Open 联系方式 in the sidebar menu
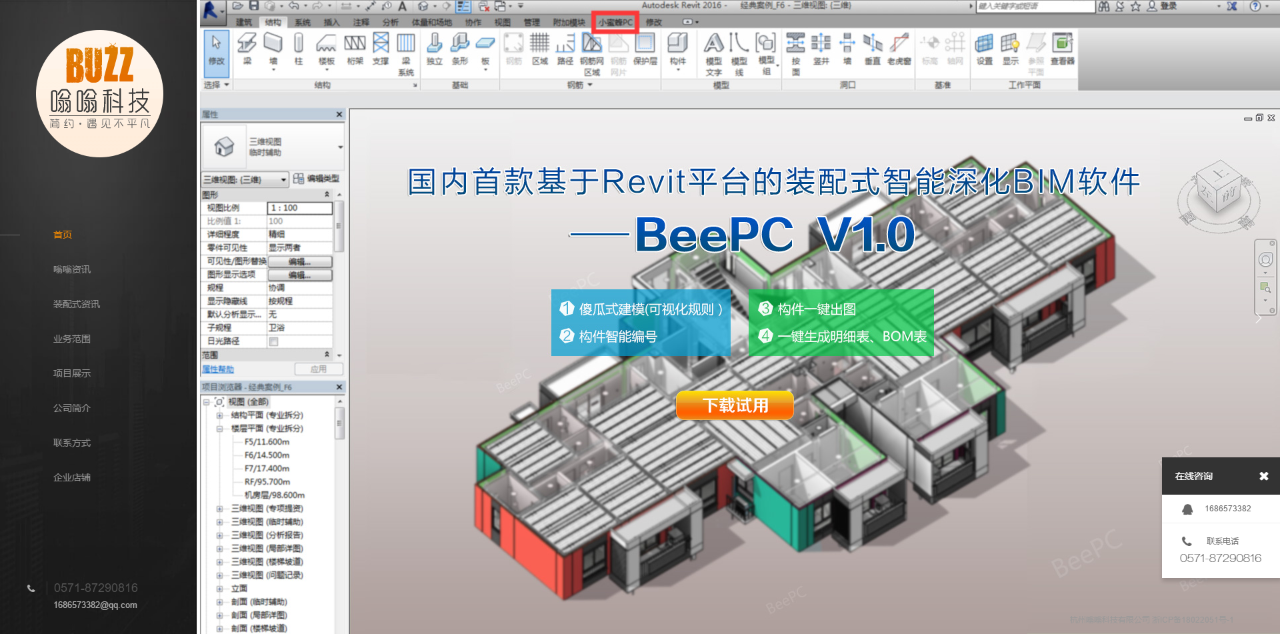This screenshot has width=1280, height=634. coord(72,442)
